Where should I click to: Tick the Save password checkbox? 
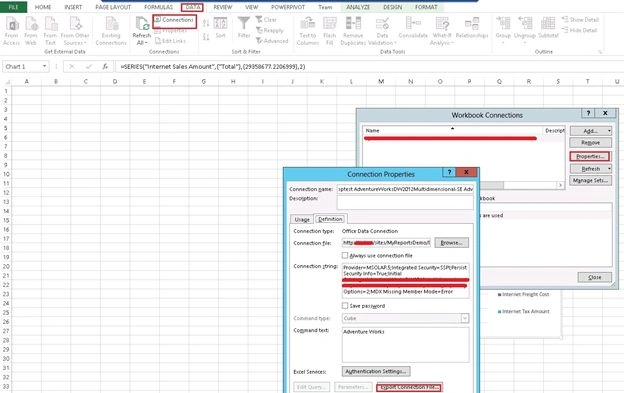click(345, 305)
